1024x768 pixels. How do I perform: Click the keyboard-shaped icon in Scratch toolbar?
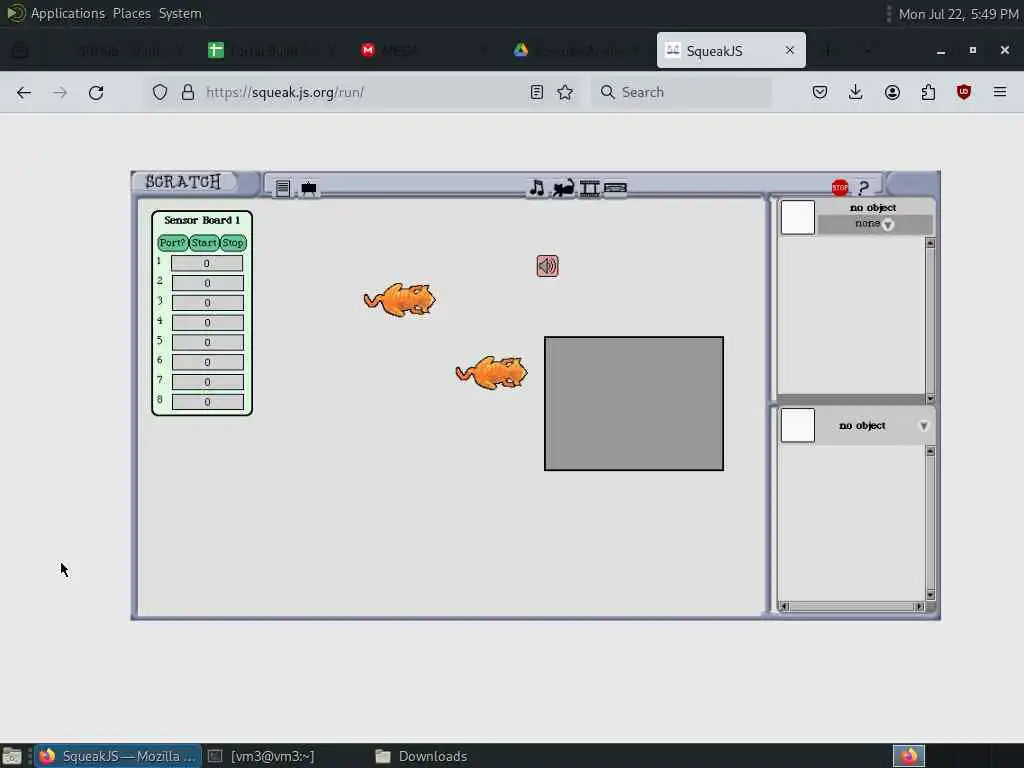(615, 189)
